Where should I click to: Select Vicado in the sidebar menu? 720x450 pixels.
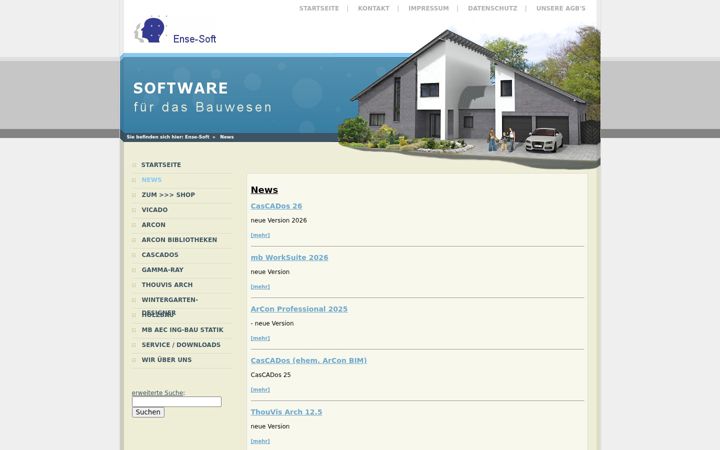point(155,210)
